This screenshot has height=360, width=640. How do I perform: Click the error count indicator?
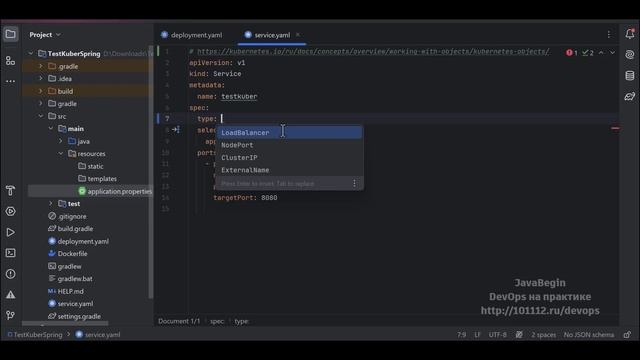(571, 53)
